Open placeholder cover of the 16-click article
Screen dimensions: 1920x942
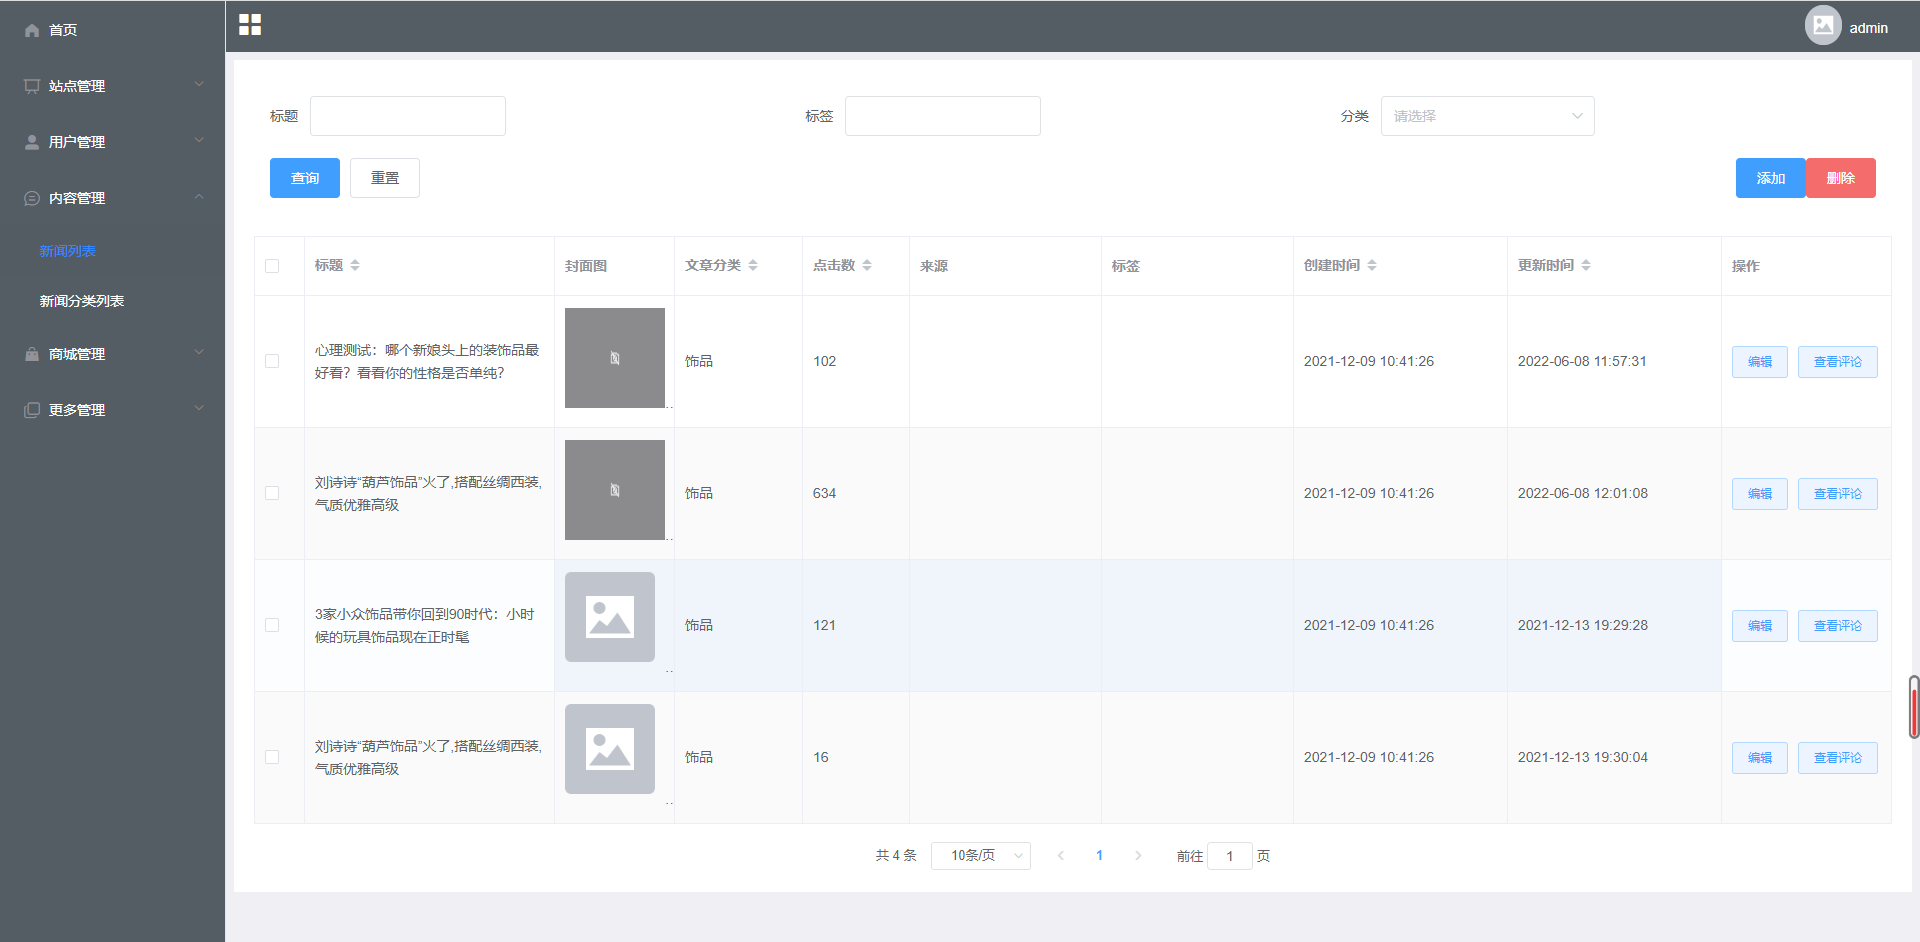(x=610, y=749)
